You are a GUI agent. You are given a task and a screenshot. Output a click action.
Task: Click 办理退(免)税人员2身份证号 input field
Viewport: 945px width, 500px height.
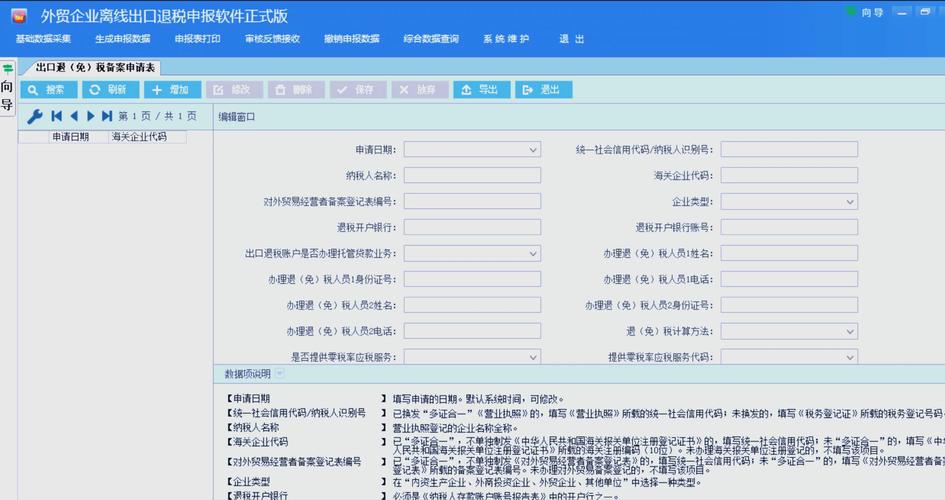(789, 305)
